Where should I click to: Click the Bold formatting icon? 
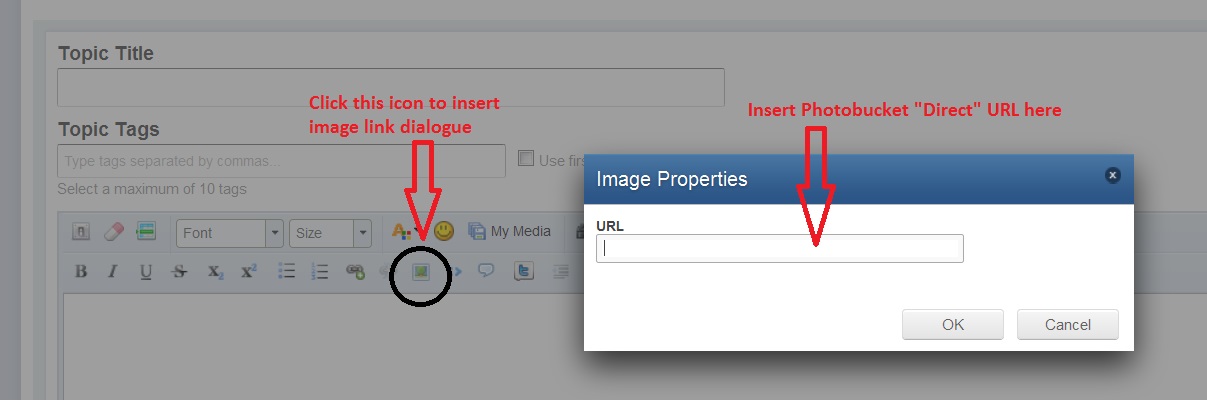pyautogui.click(x=82, y=271)
